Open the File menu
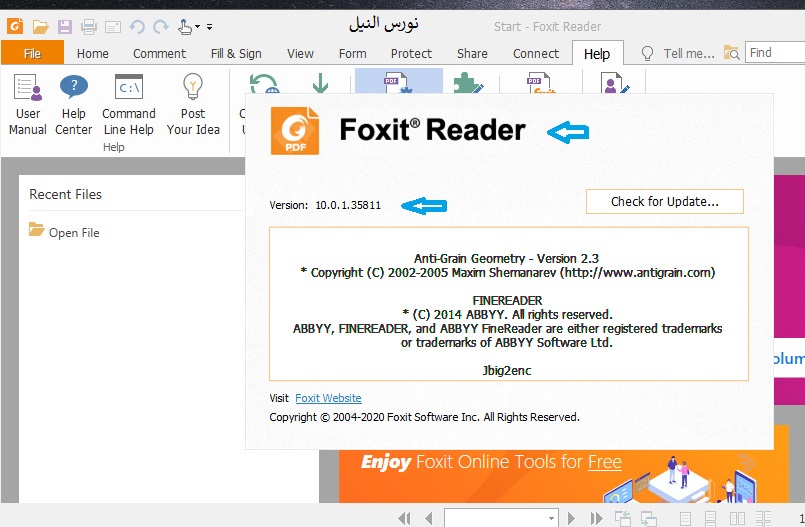Viewport: 805px width, 527px height. [32, 53]
